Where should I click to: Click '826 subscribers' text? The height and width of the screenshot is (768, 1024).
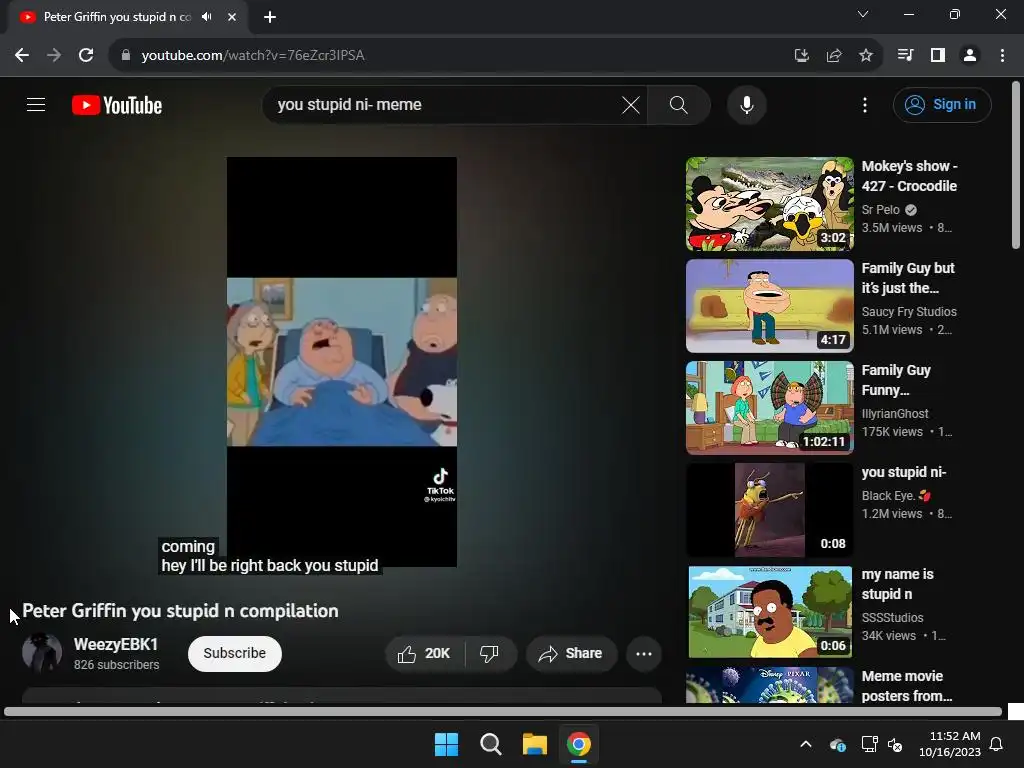click(x=116, y=665)
